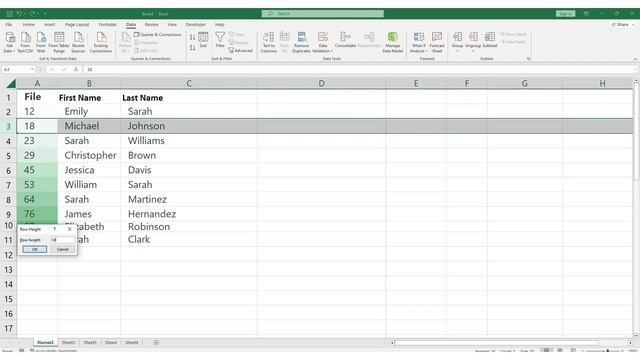The width and height of the screenshot is (640, 360).
Task: Sort descending Z to A
Action: coord(192,48)
